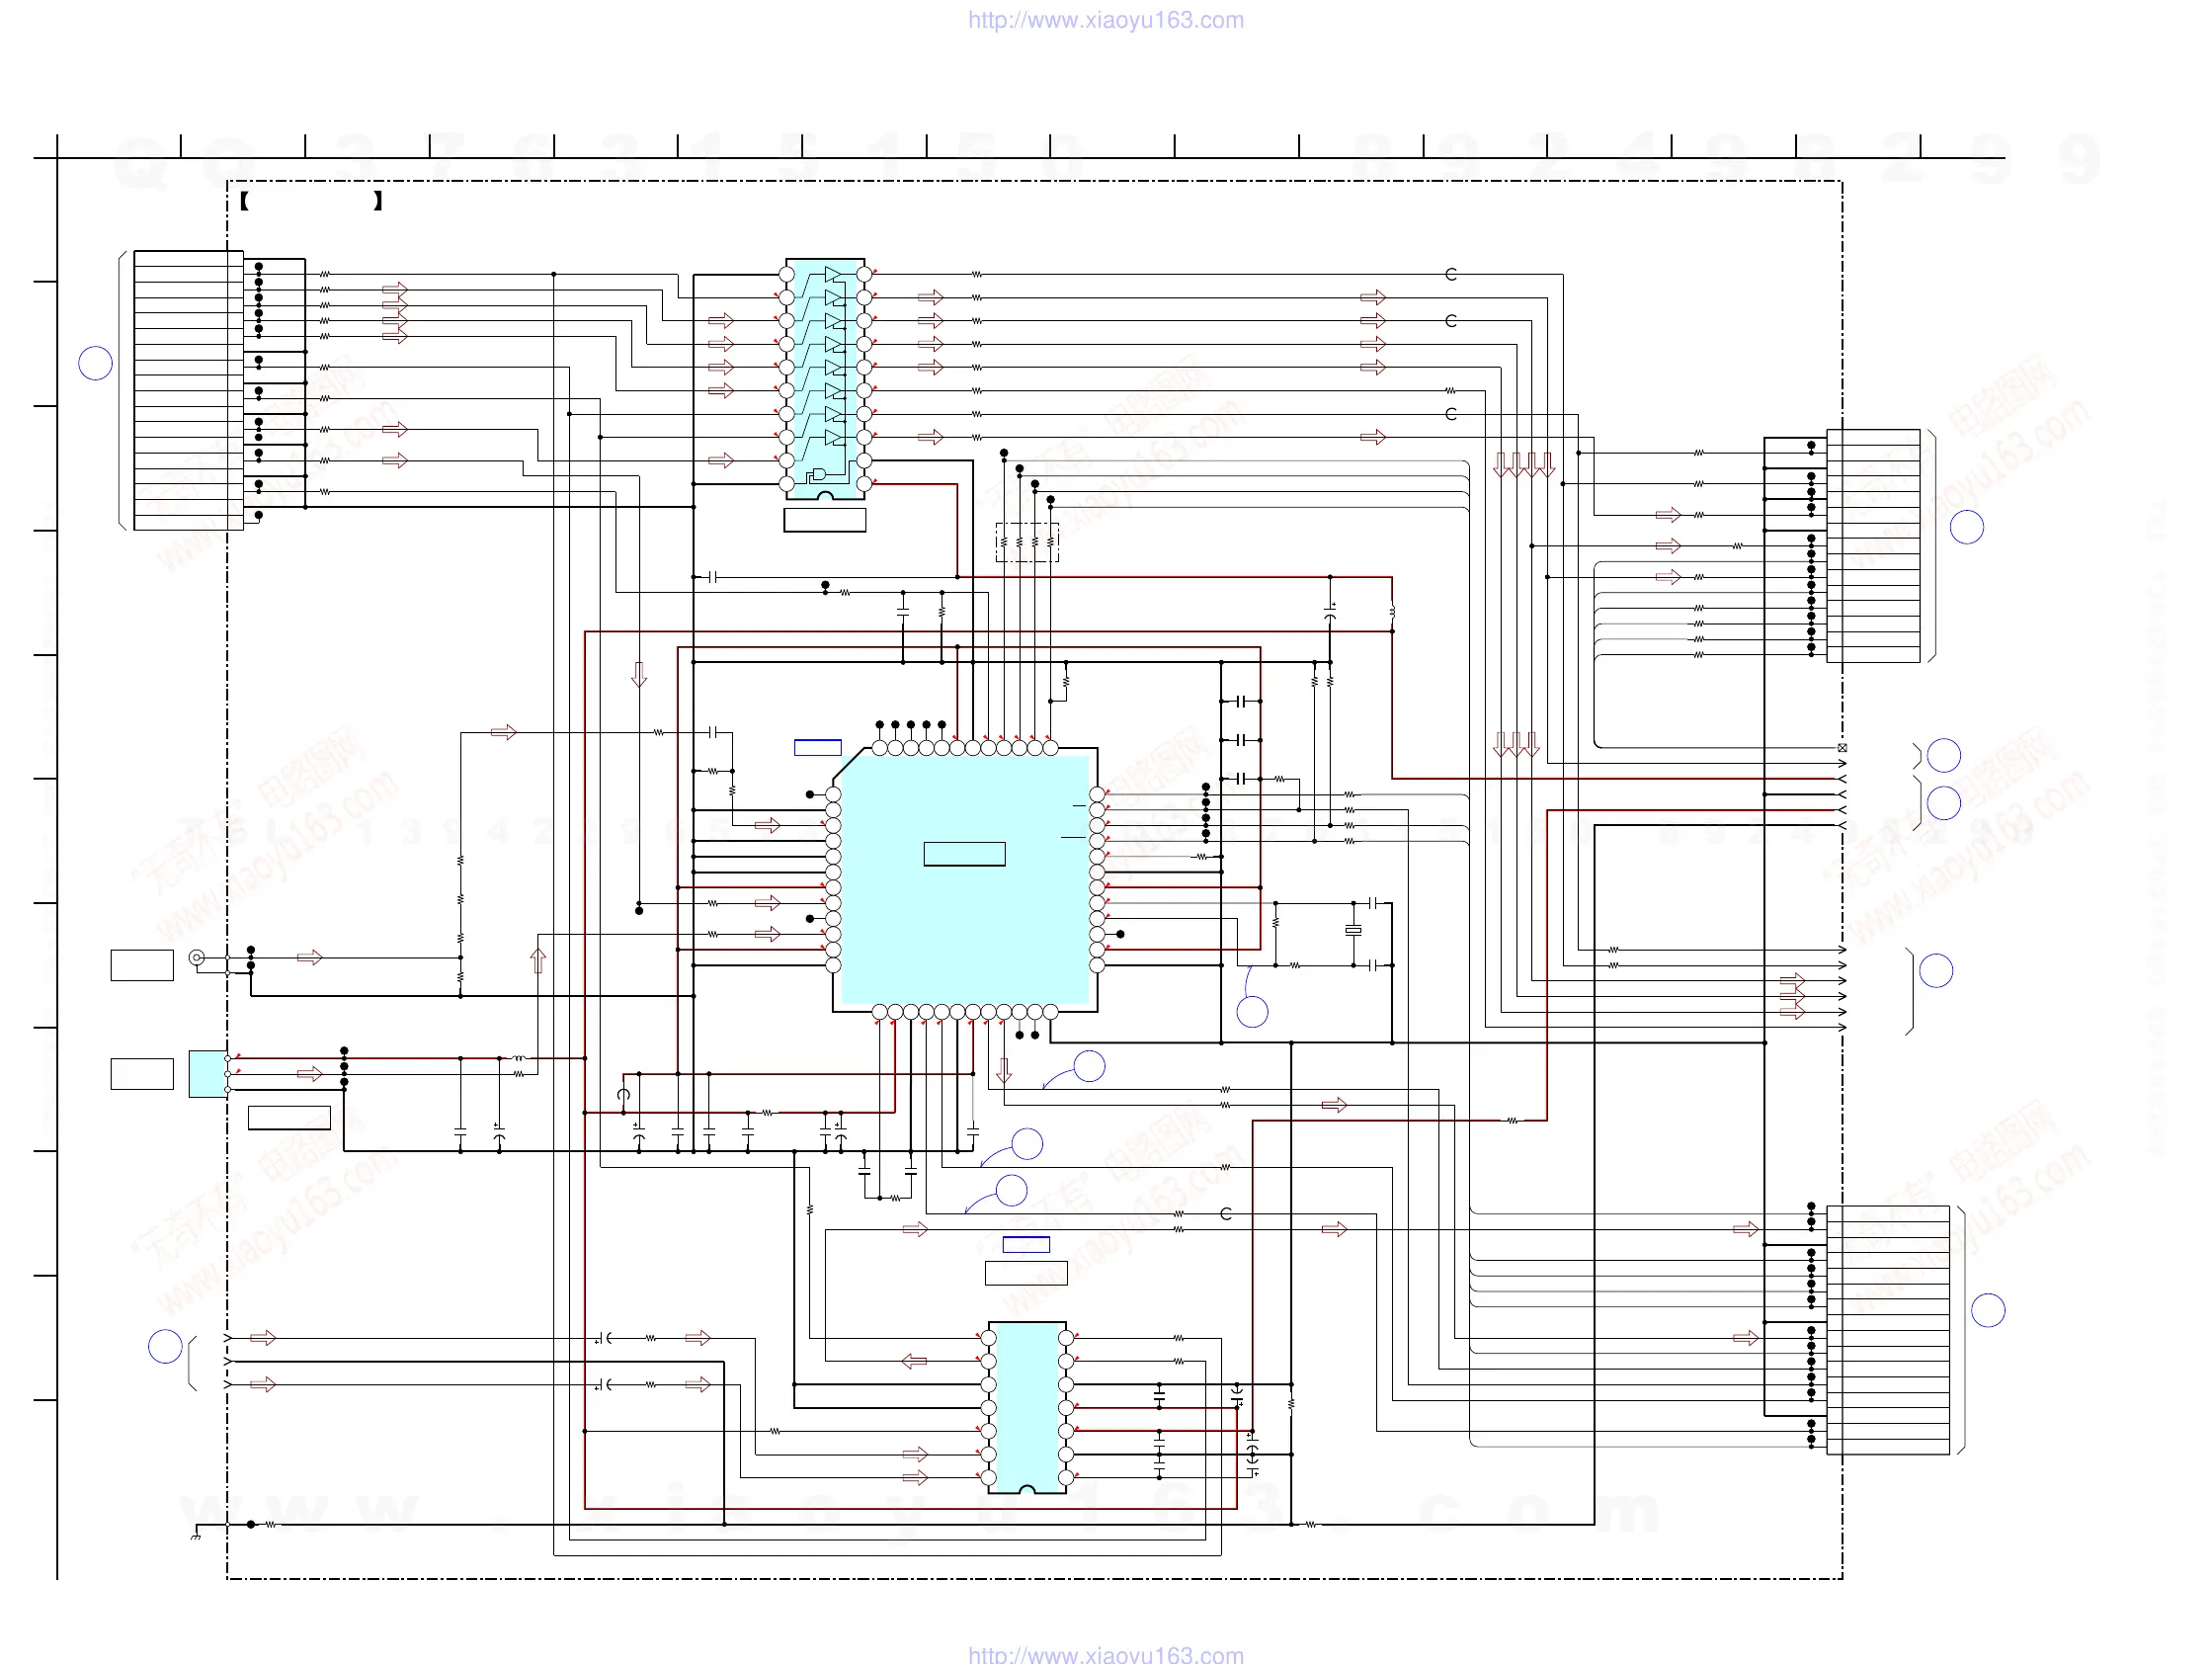Image resolution: width=2212 pixels, height=1664 pixels.
Task: Select the bottom-right multi-pin connector block
Action: 1887,1330
